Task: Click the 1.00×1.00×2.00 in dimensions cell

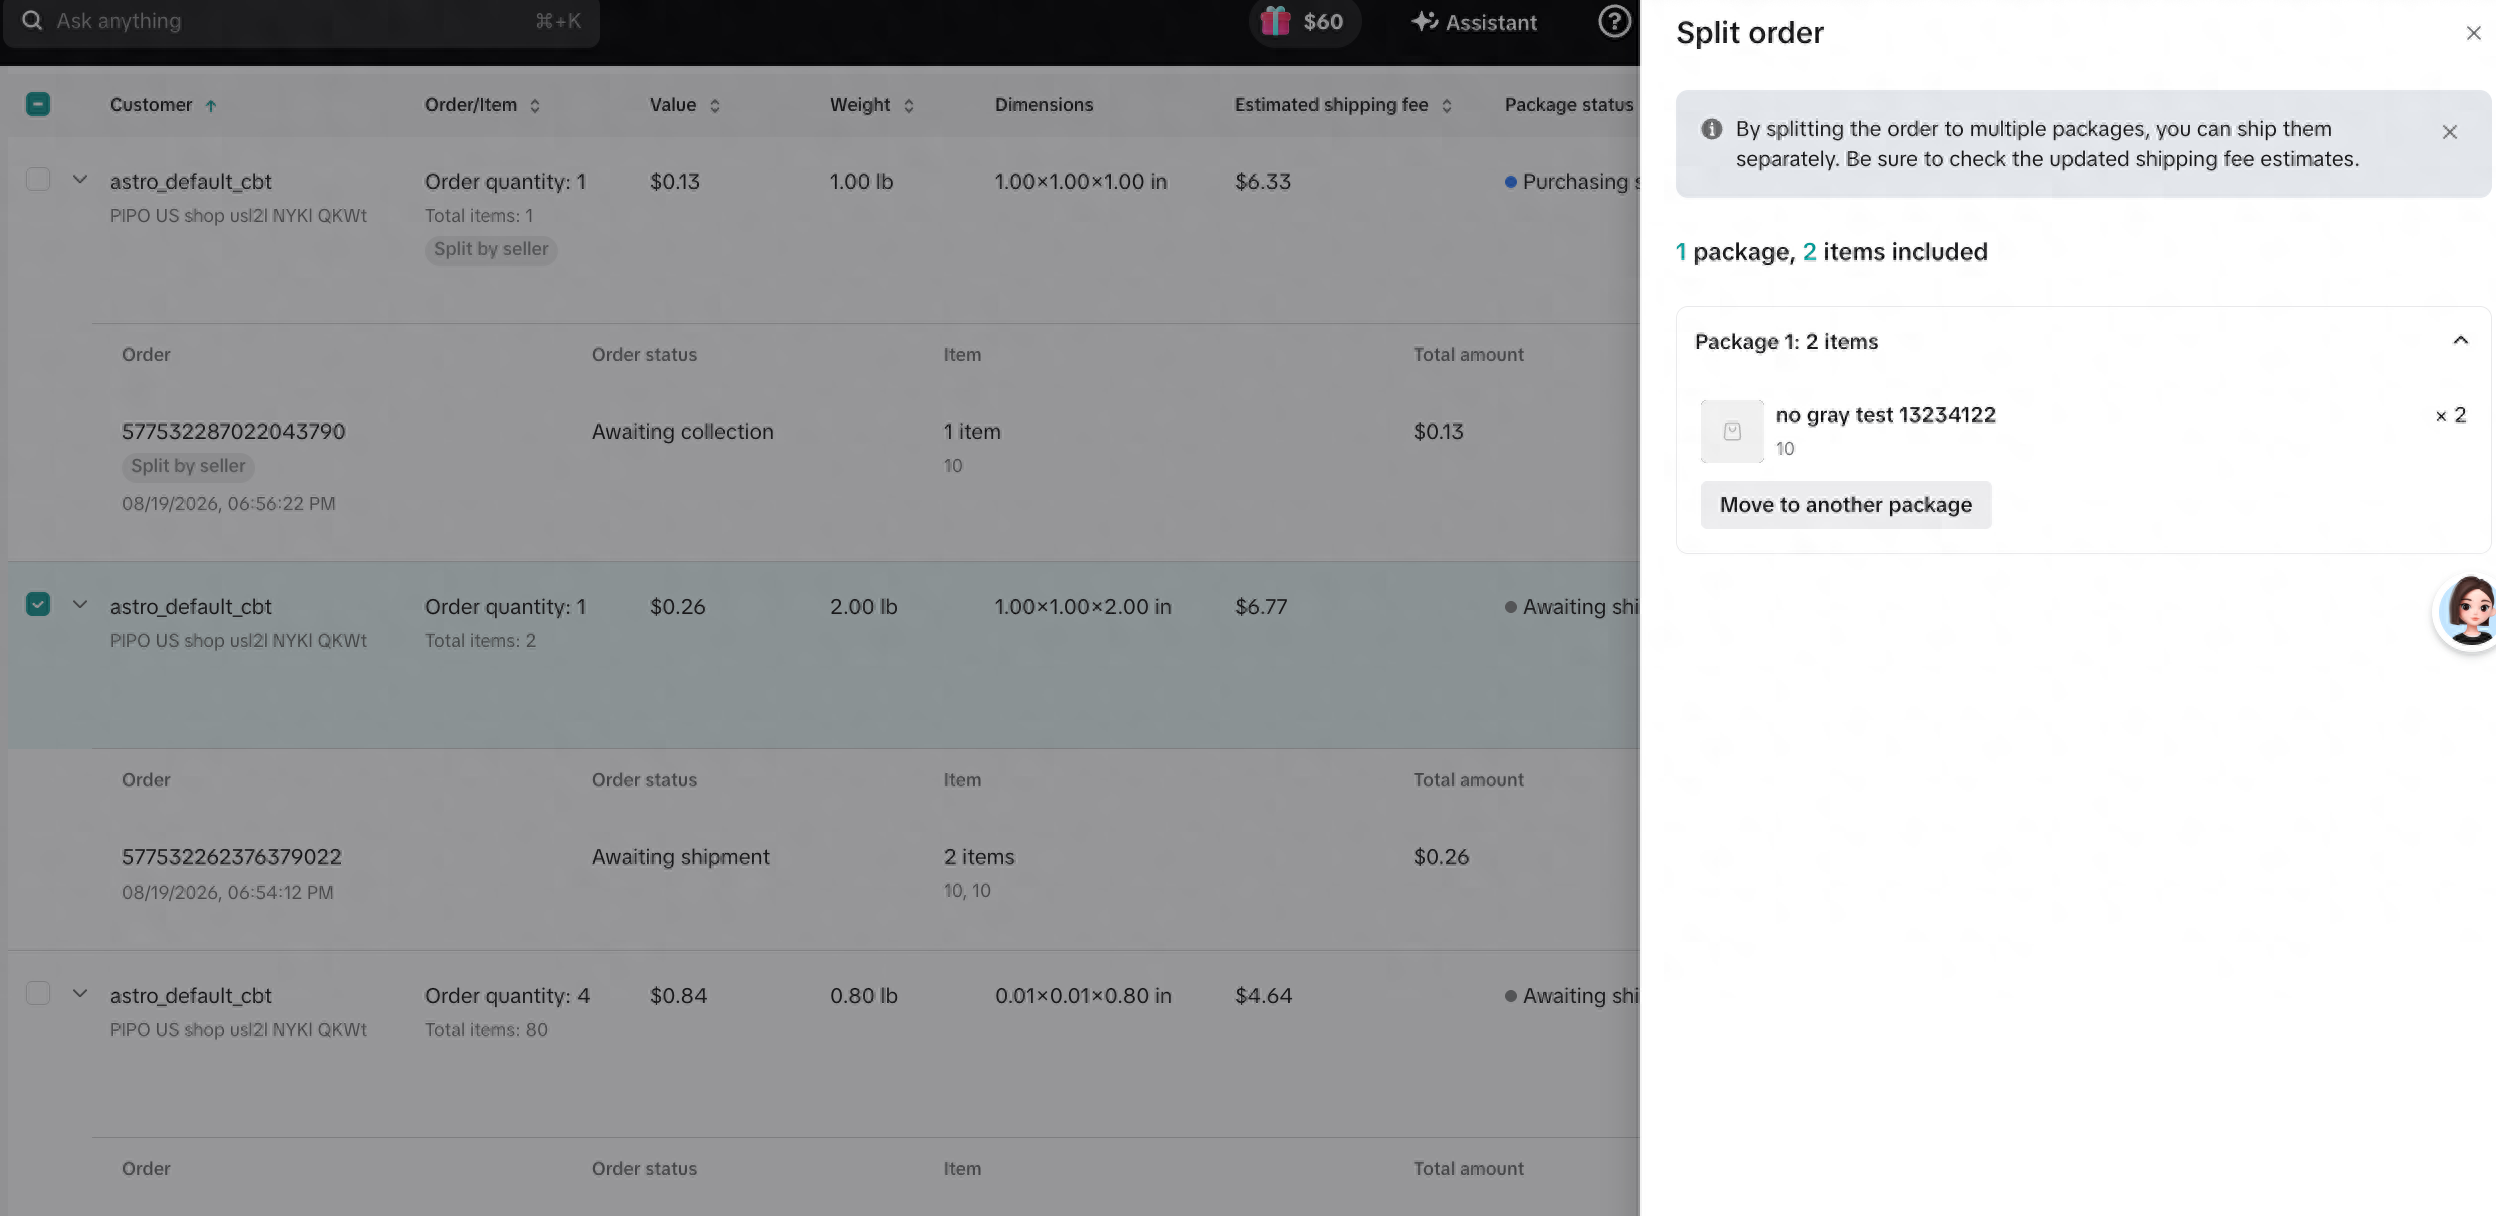Action: pyautogui.click(x=1083, y=607)
